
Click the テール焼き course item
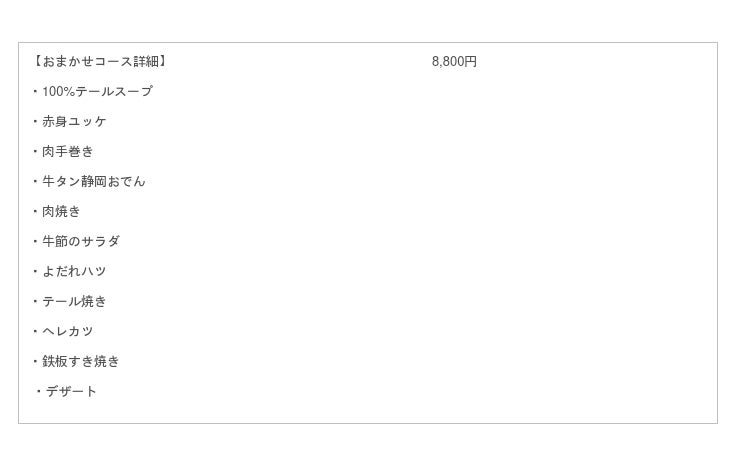pos(74,301)
